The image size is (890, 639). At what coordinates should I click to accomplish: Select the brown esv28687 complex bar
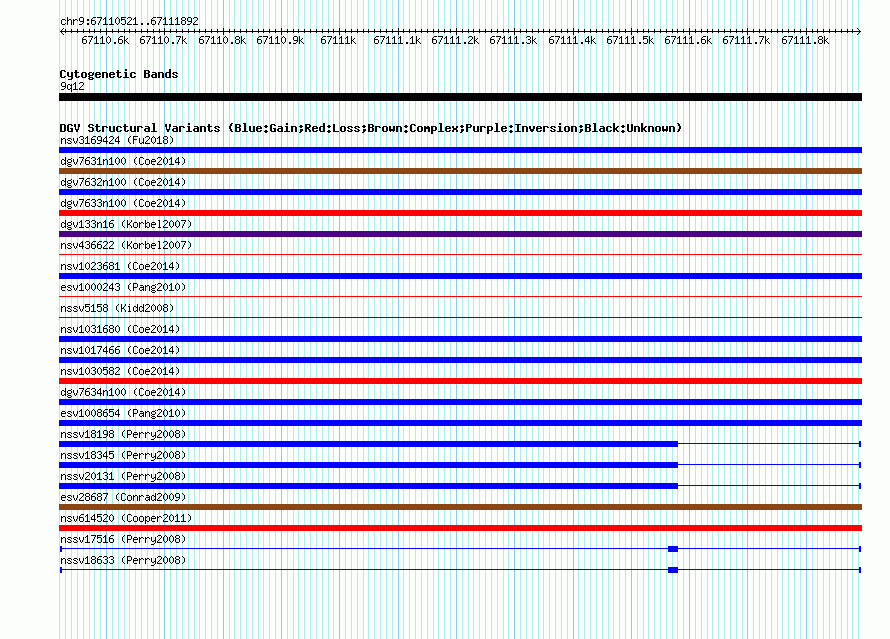(x=460, y=507)
